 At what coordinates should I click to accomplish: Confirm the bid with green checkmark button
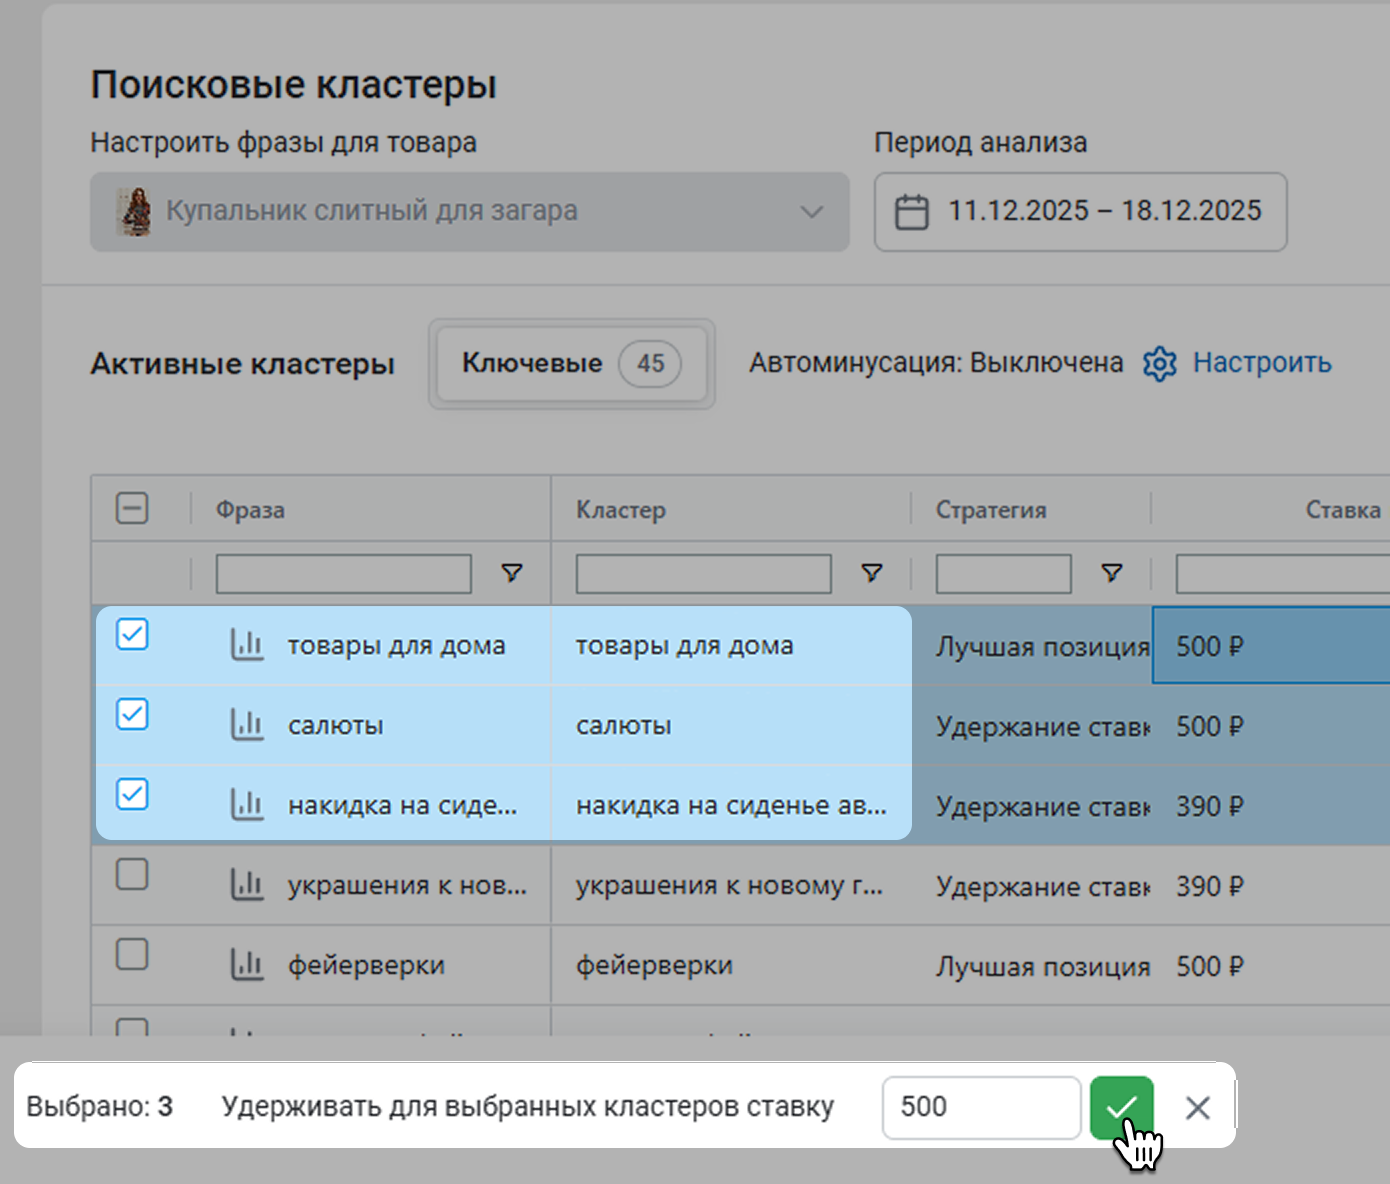[x=1121, y=1107]
